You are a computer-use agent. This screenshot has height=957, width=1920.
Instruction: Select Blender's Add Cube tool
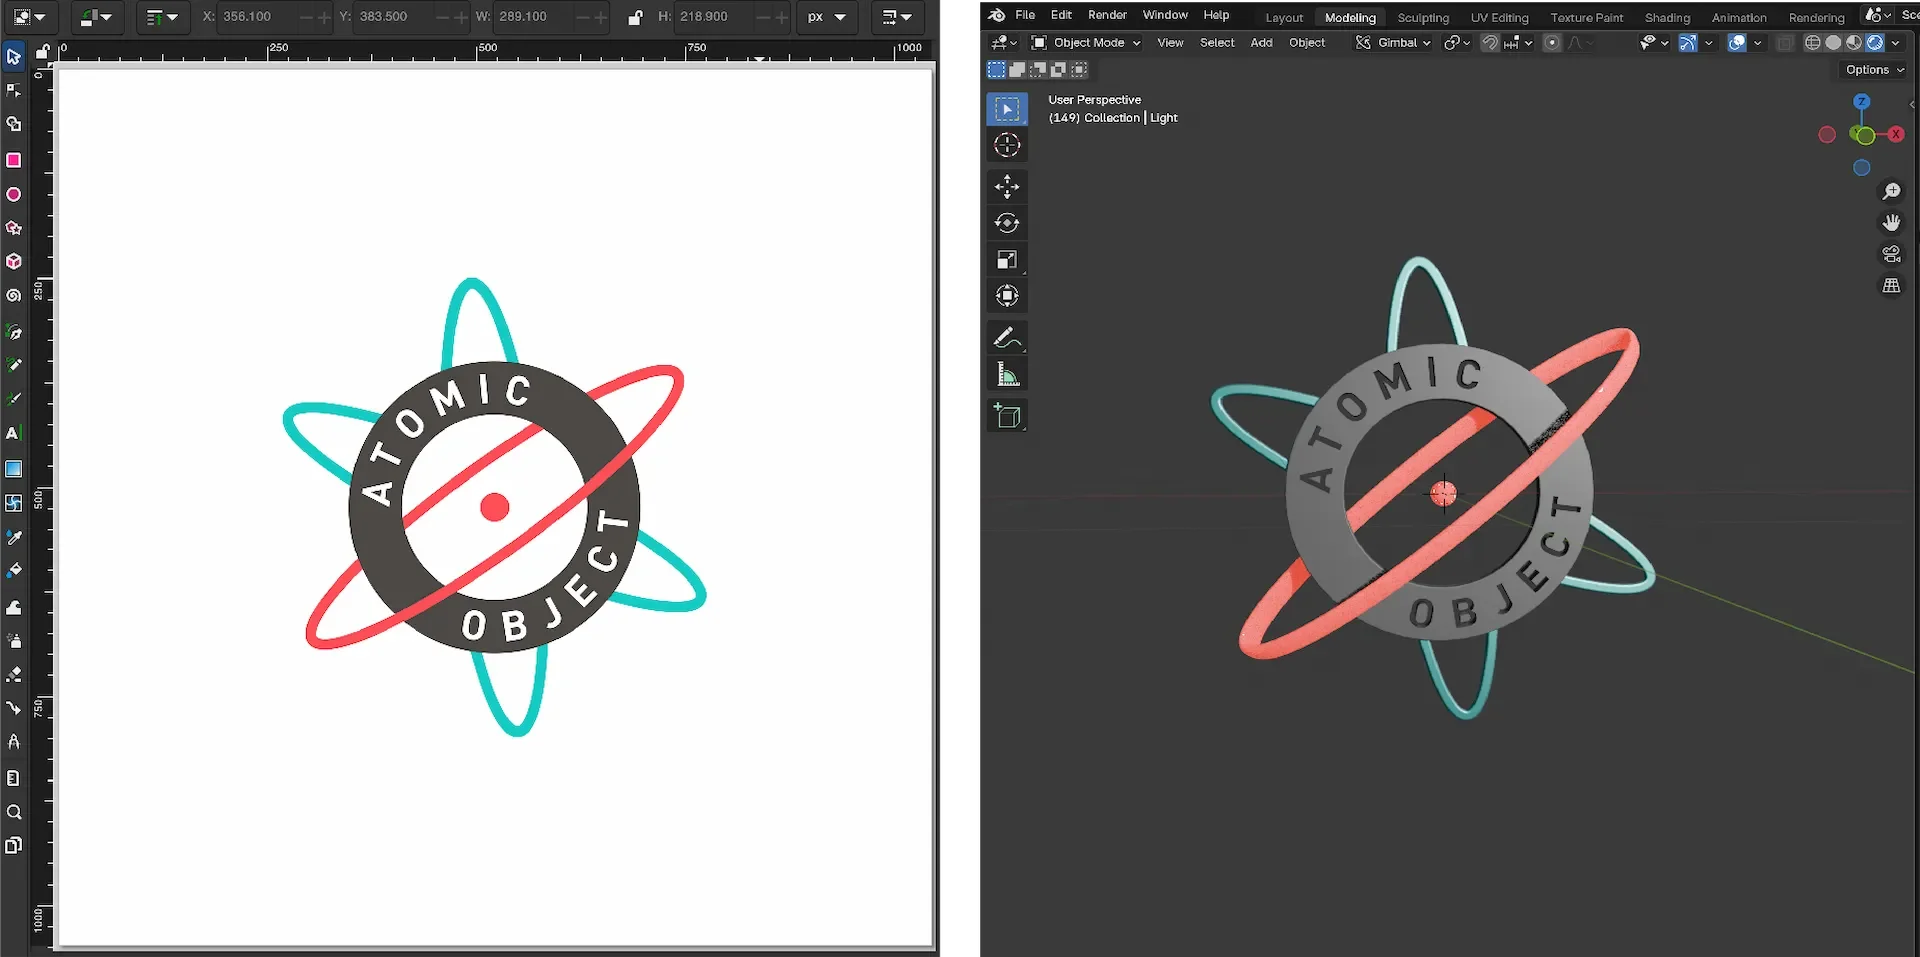tap(1007, 416)
